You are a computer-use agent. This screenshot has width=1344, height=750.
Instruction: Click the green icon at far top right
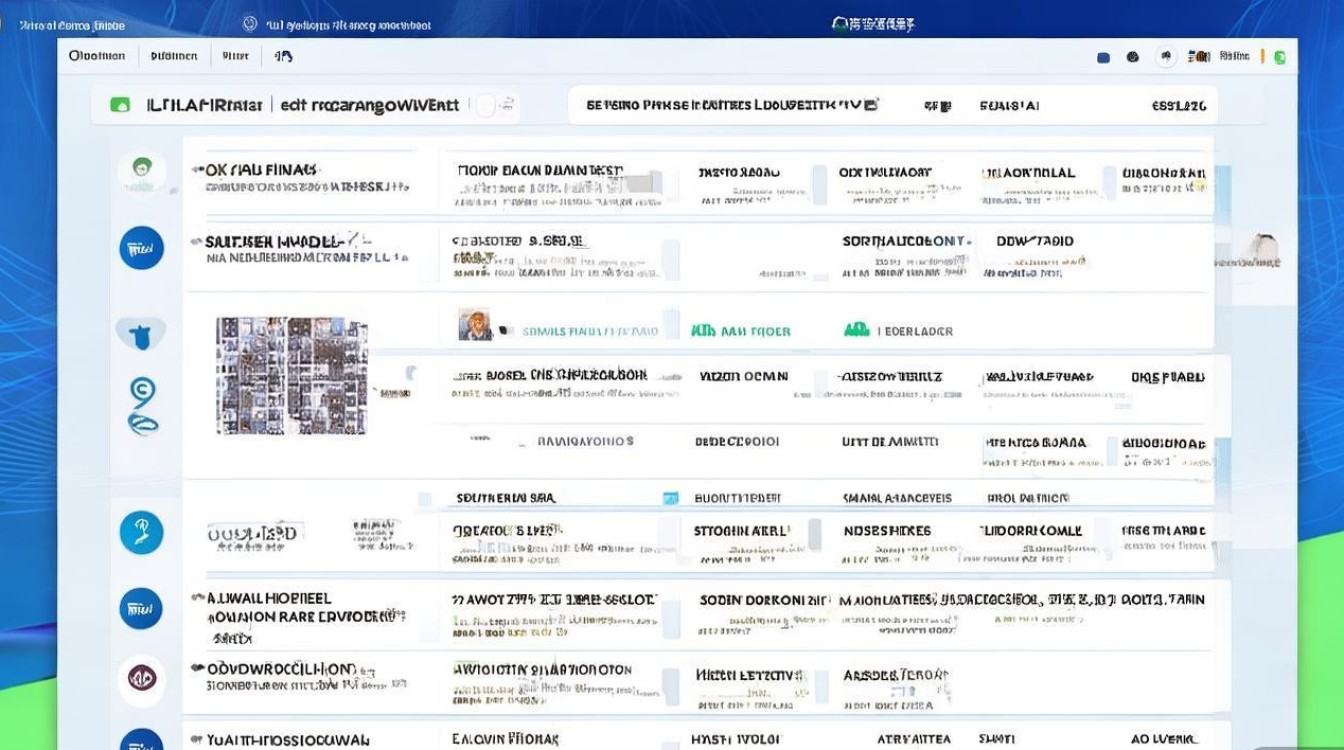click(x=1280, y=57)
